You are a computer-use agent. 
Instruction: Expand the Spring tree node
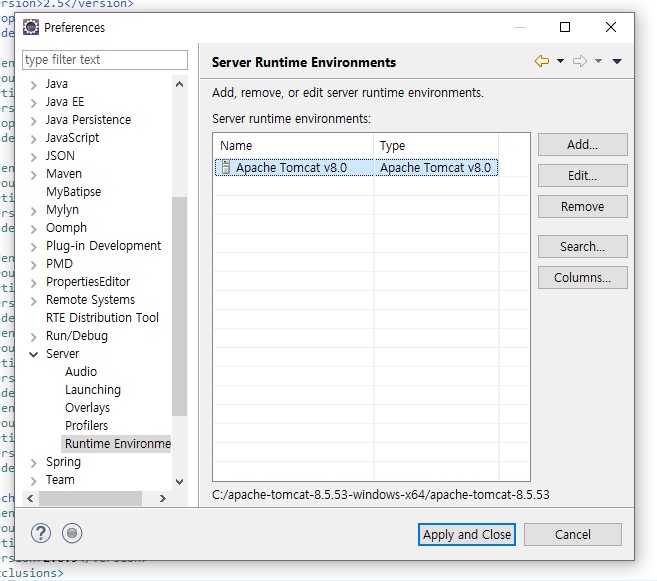[34, 463]
